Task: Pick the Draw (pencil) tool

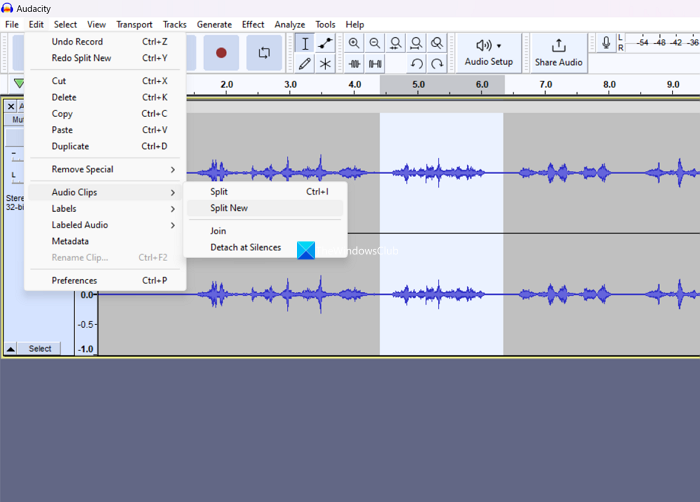Action: (305, 64)
